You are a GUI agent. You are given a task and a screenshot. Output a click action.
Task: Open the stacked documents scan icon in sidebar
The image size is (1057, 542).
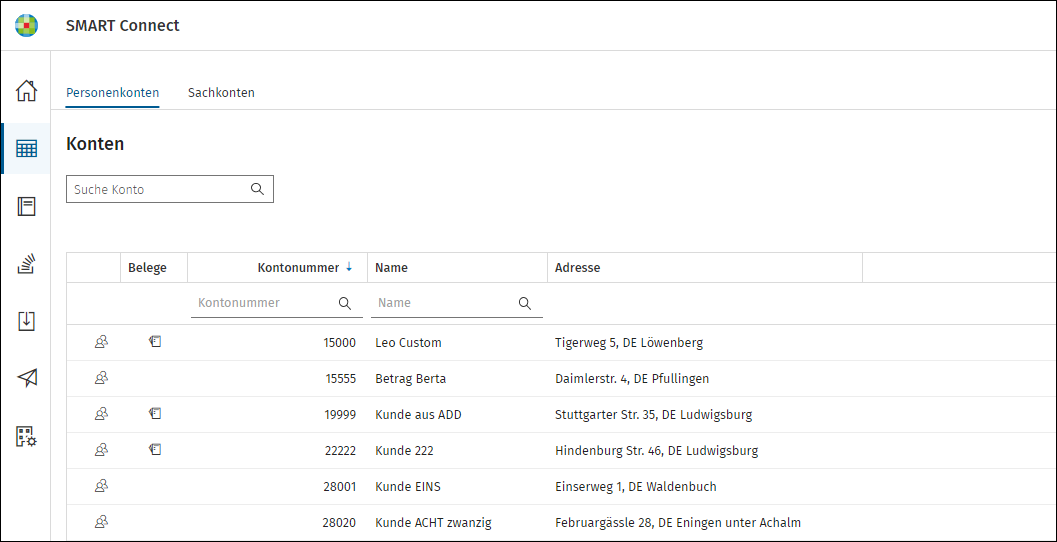coord(26,264)
